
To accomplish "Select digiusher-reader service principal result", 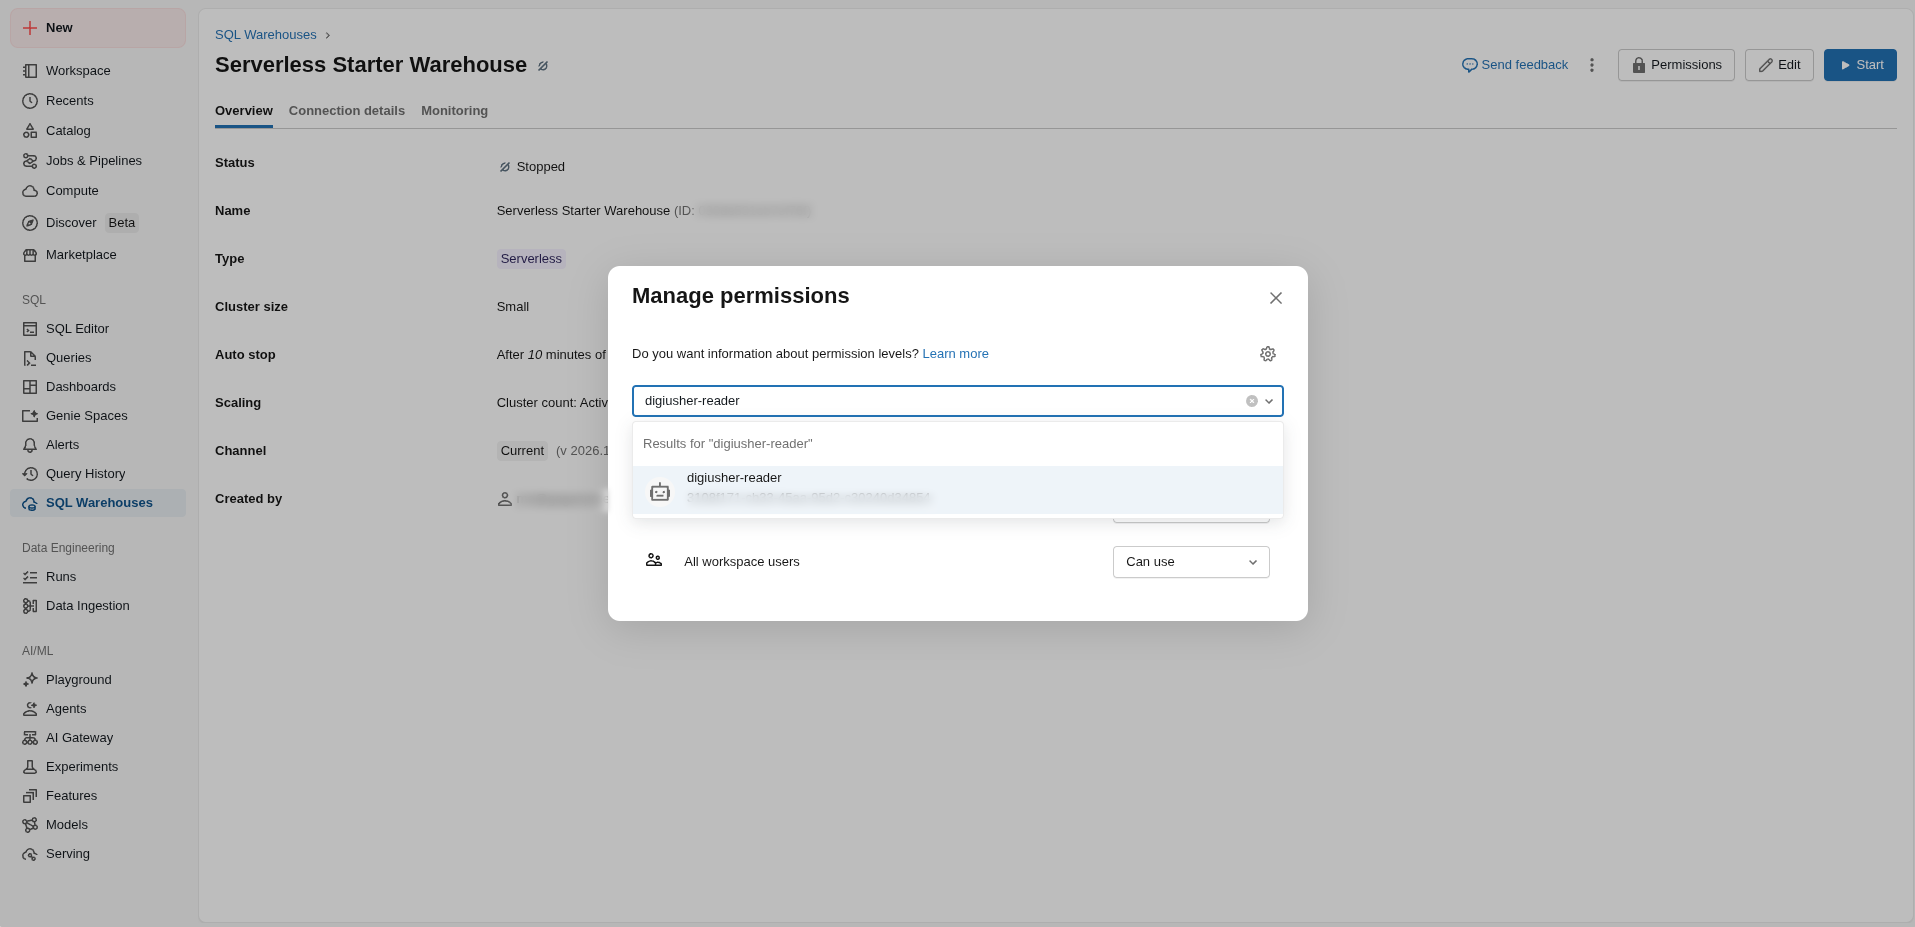I will [x=958, y=490].
